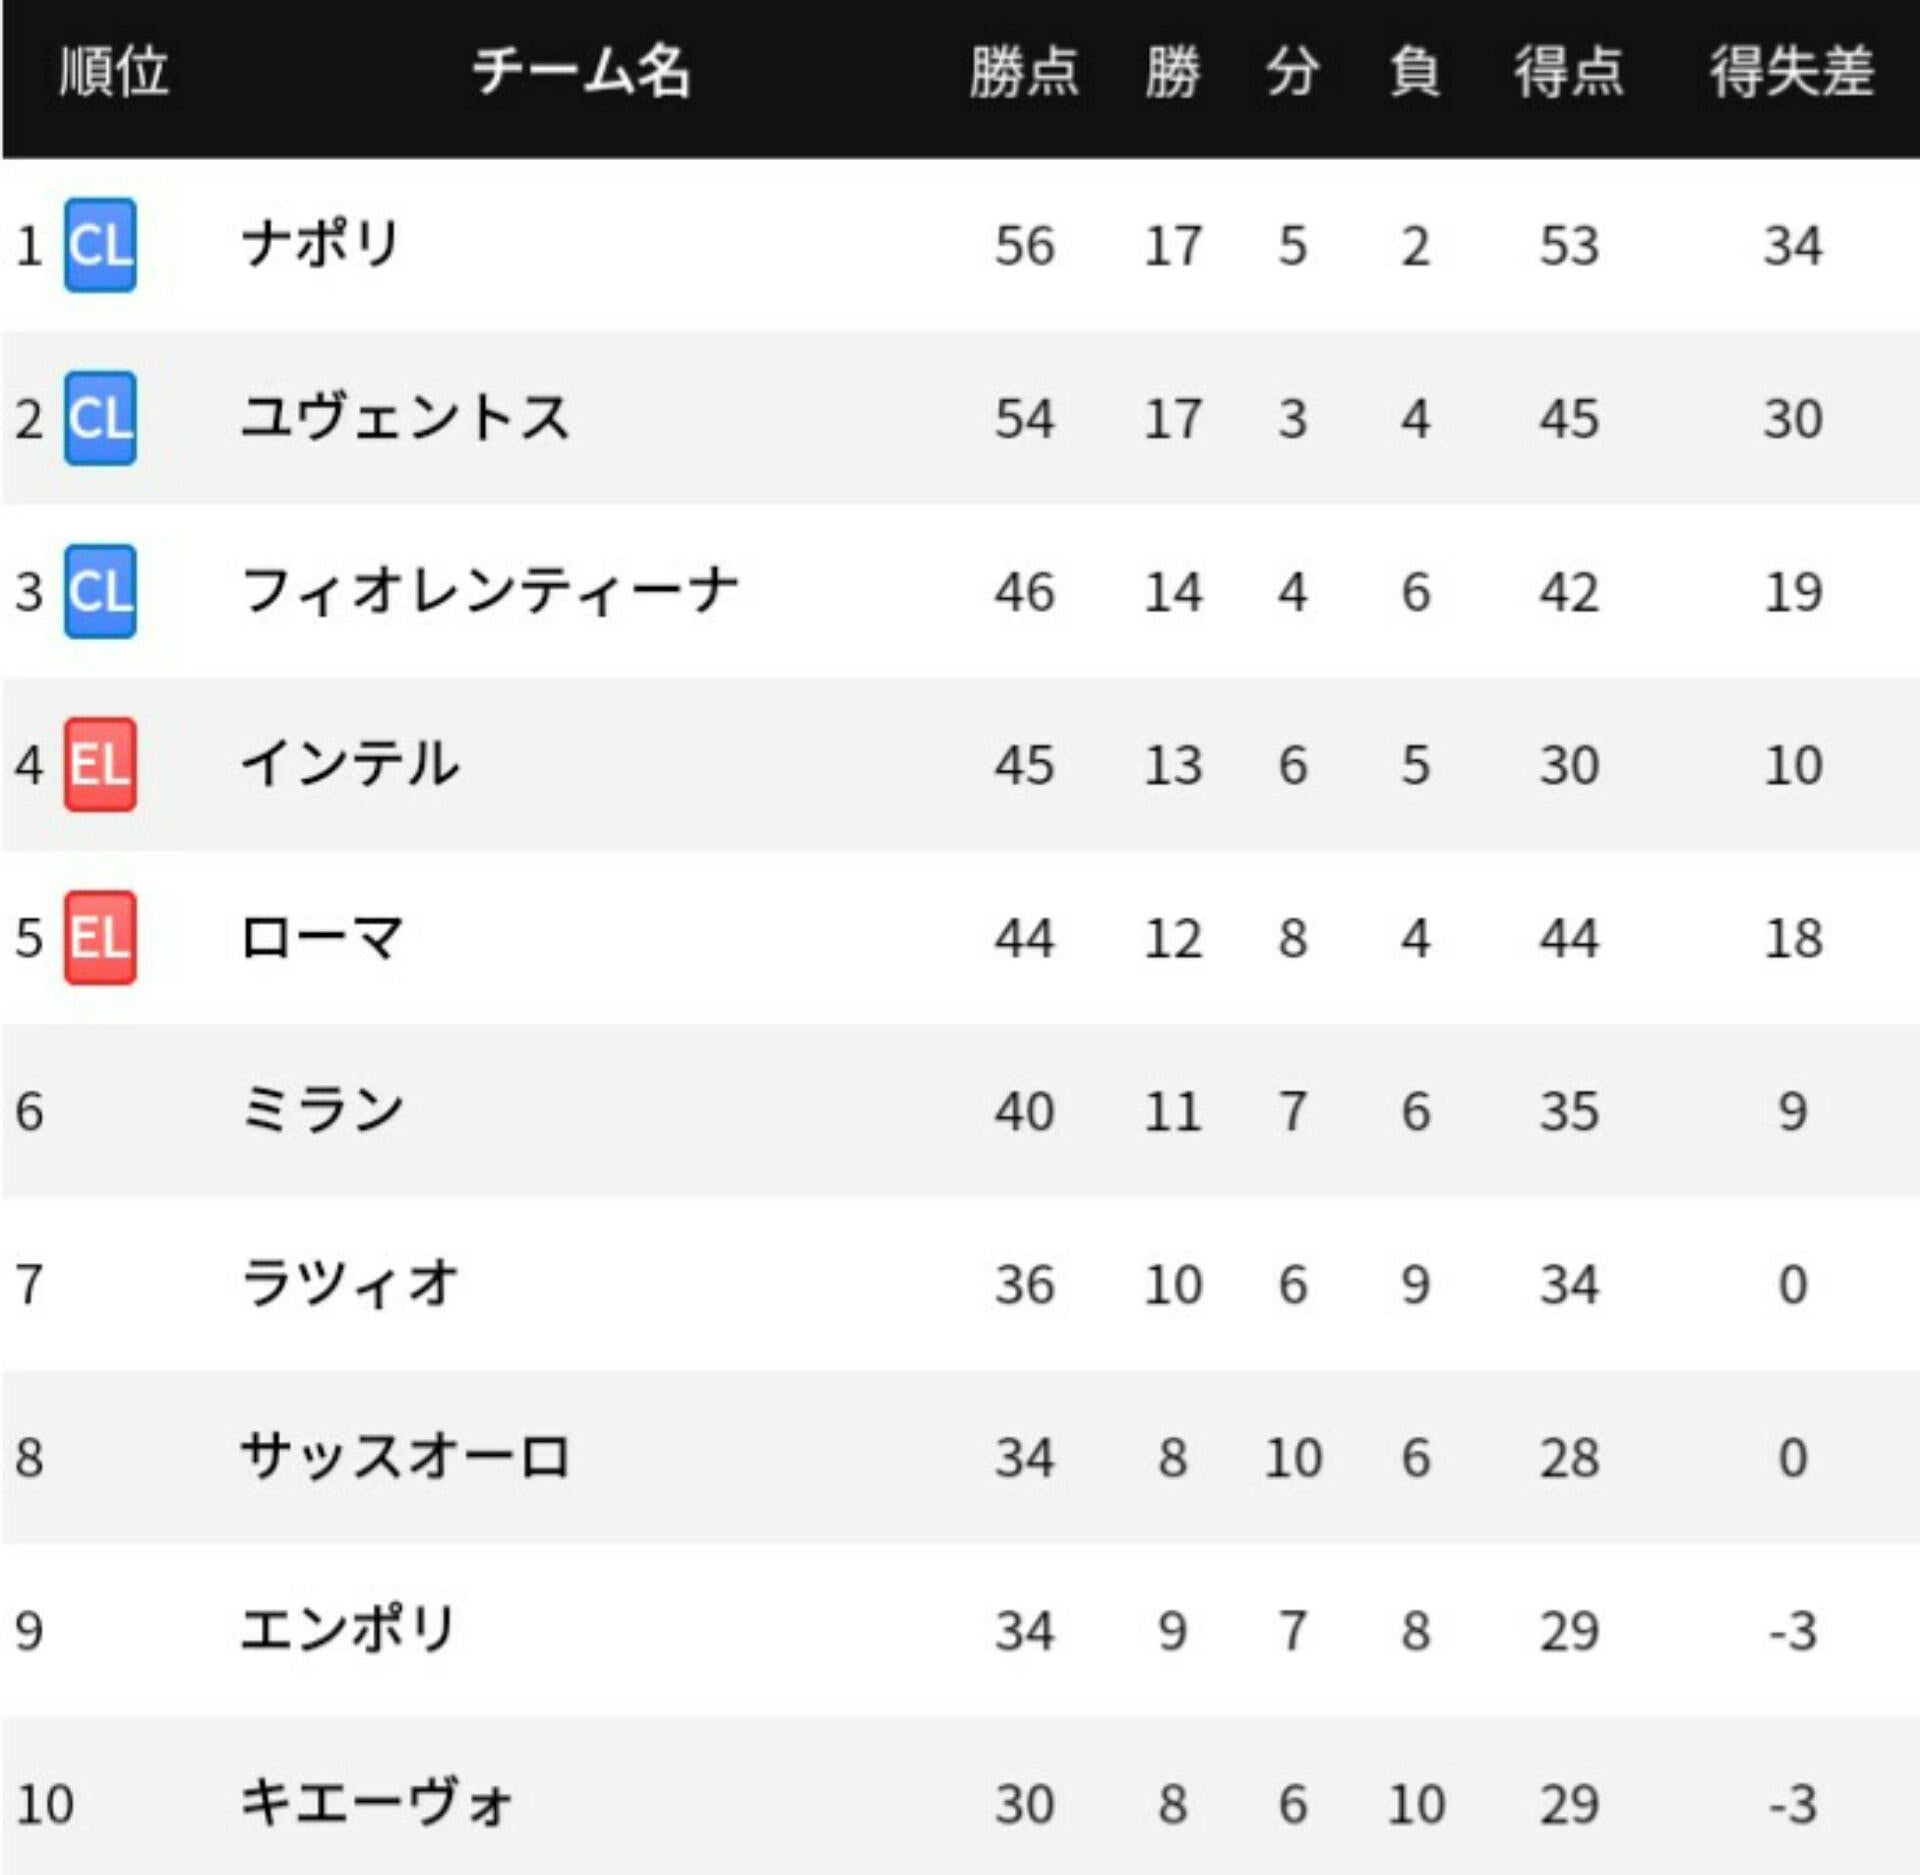
Task: Sort by the 順位 column header
Action: [x=114, y=72]
